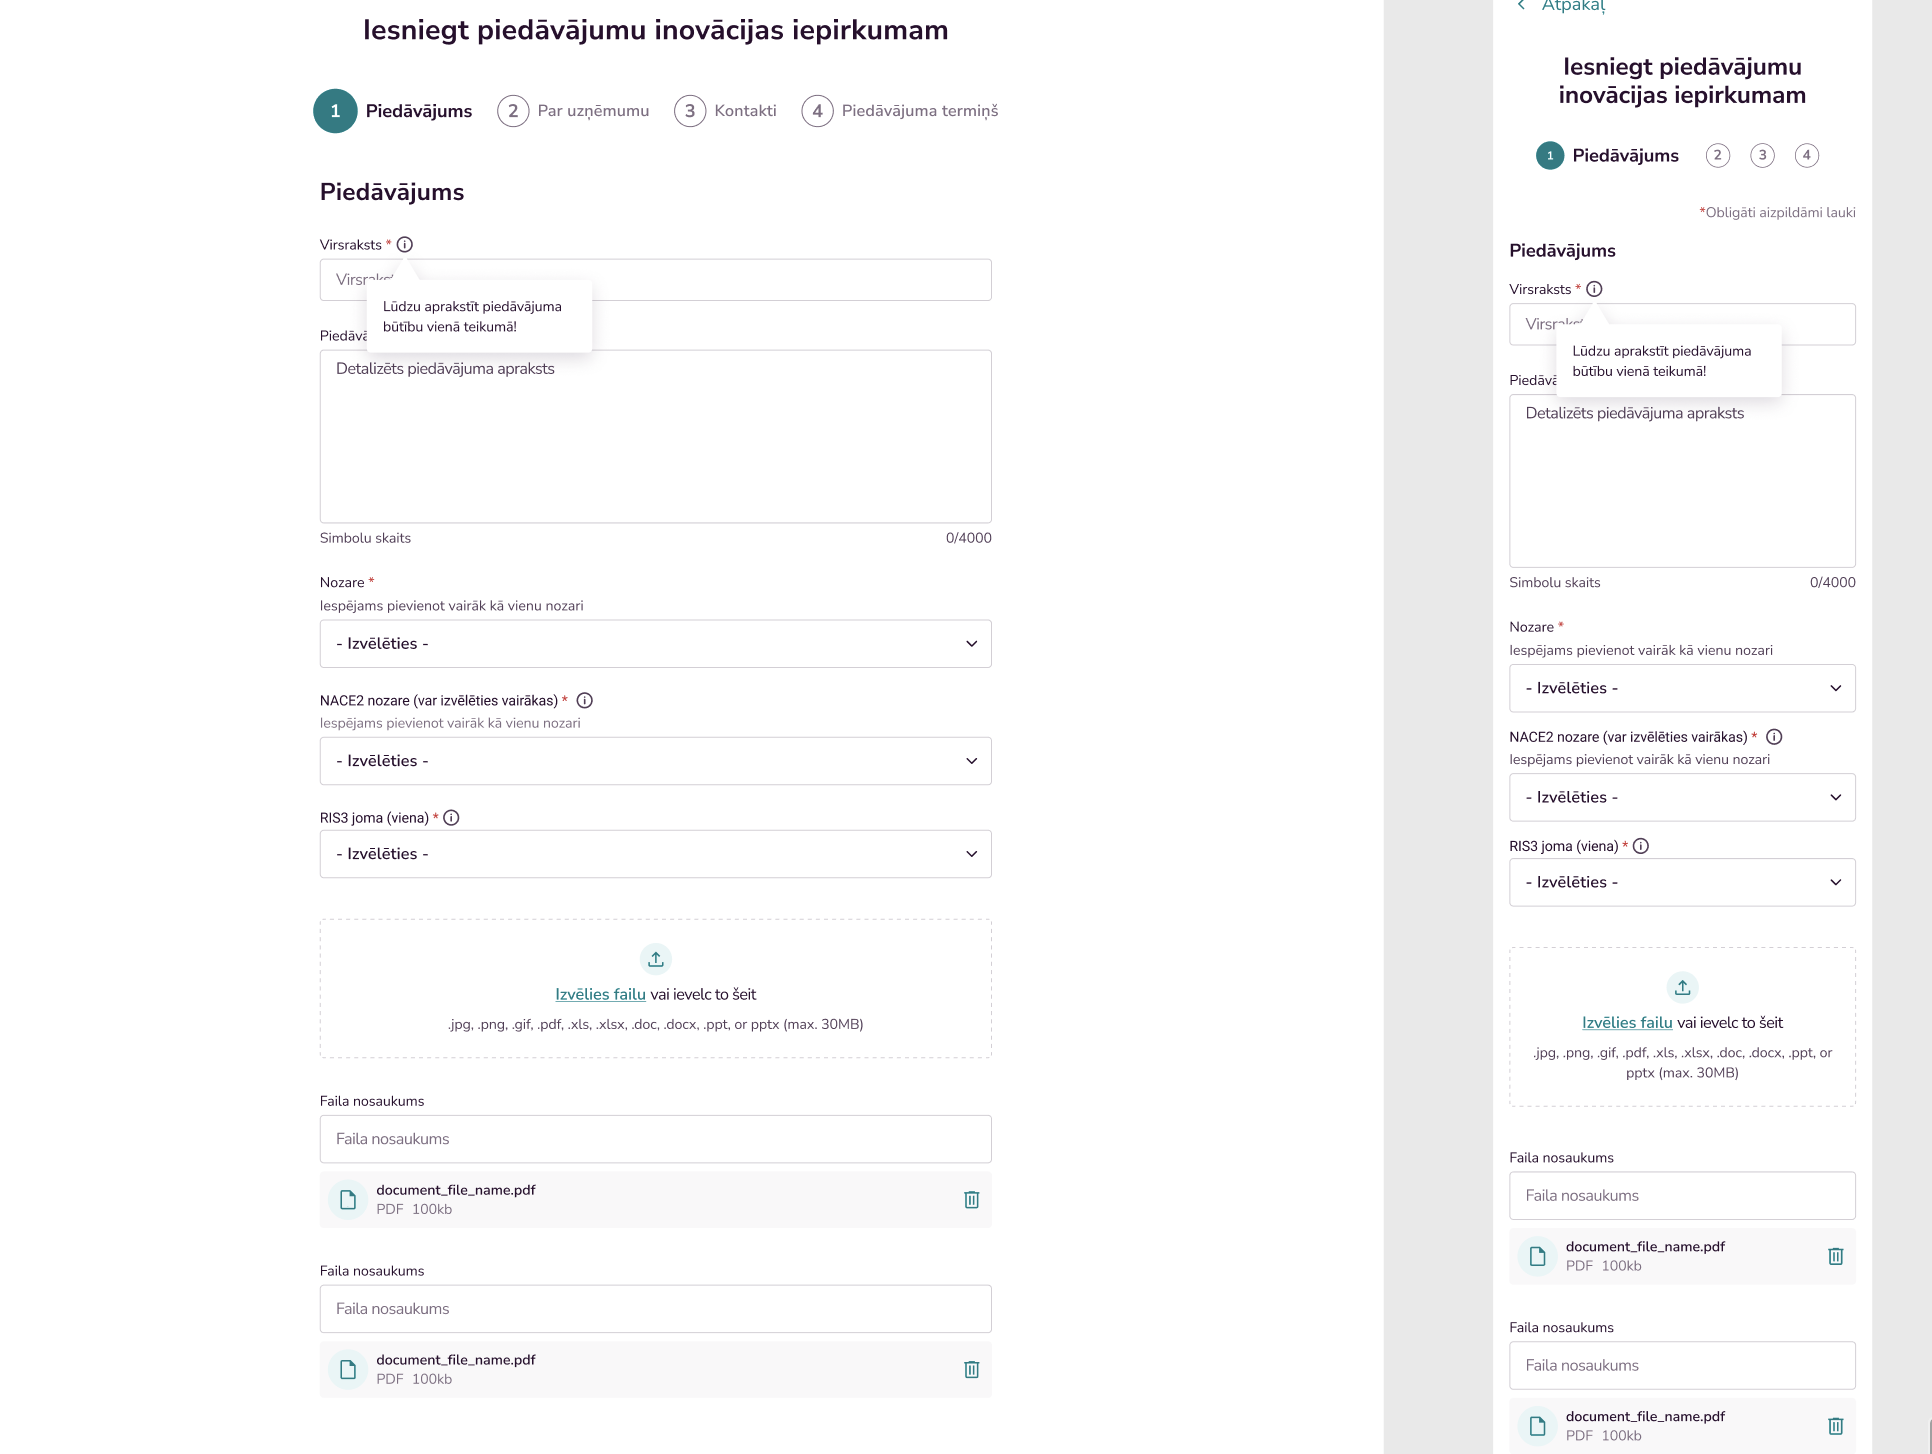Click document file icon of first desktop PDF
The image size is (1932, 1454).
tap(348, 1199)
